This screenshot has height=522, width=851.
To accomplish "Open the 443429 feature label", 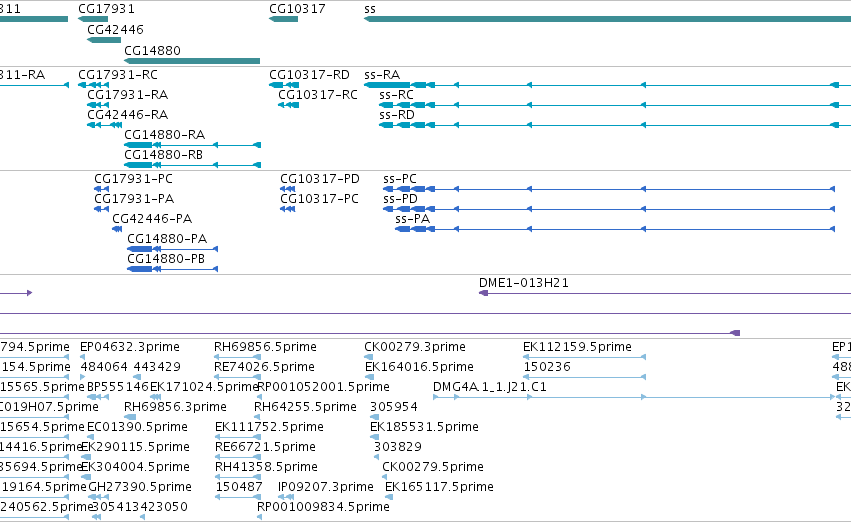I will (157, 367).
